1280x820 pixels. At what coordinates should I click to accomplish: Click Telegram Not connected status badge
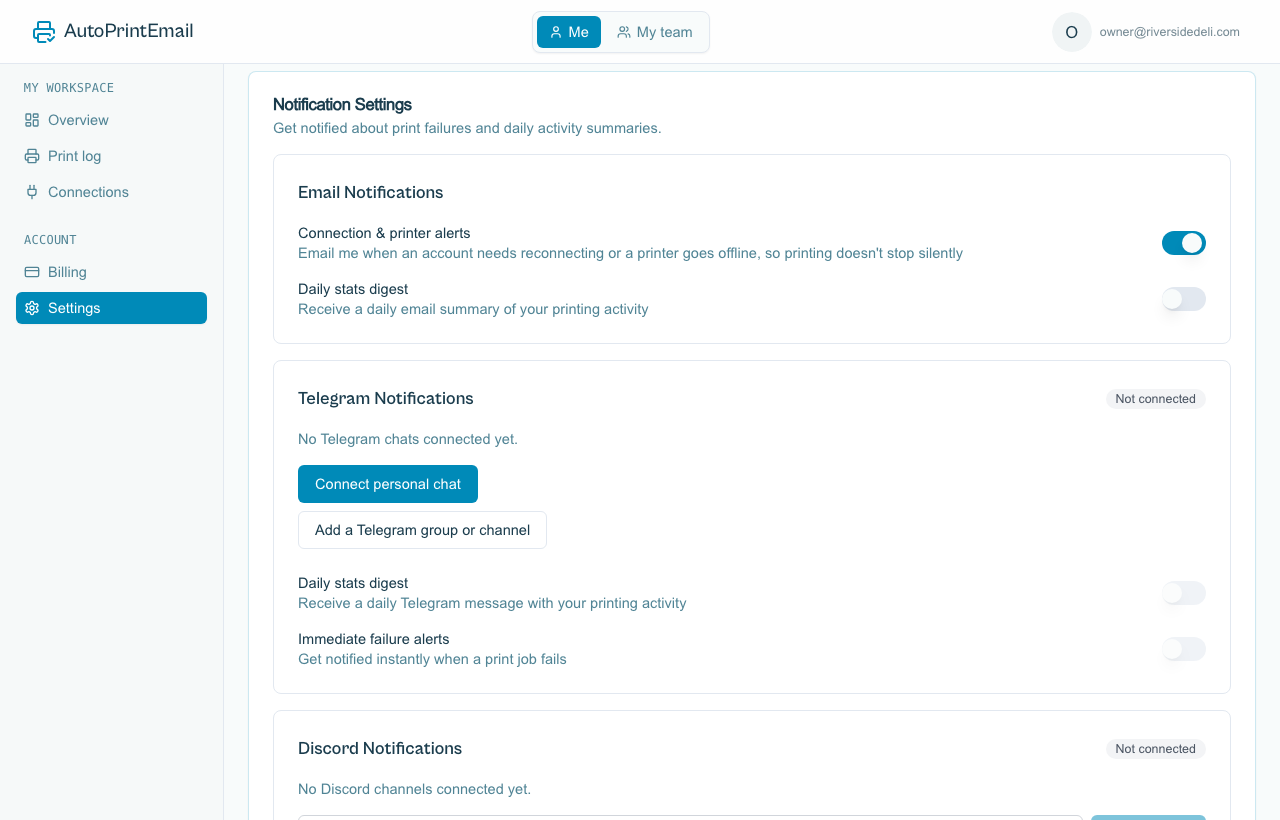point(1156,399)
